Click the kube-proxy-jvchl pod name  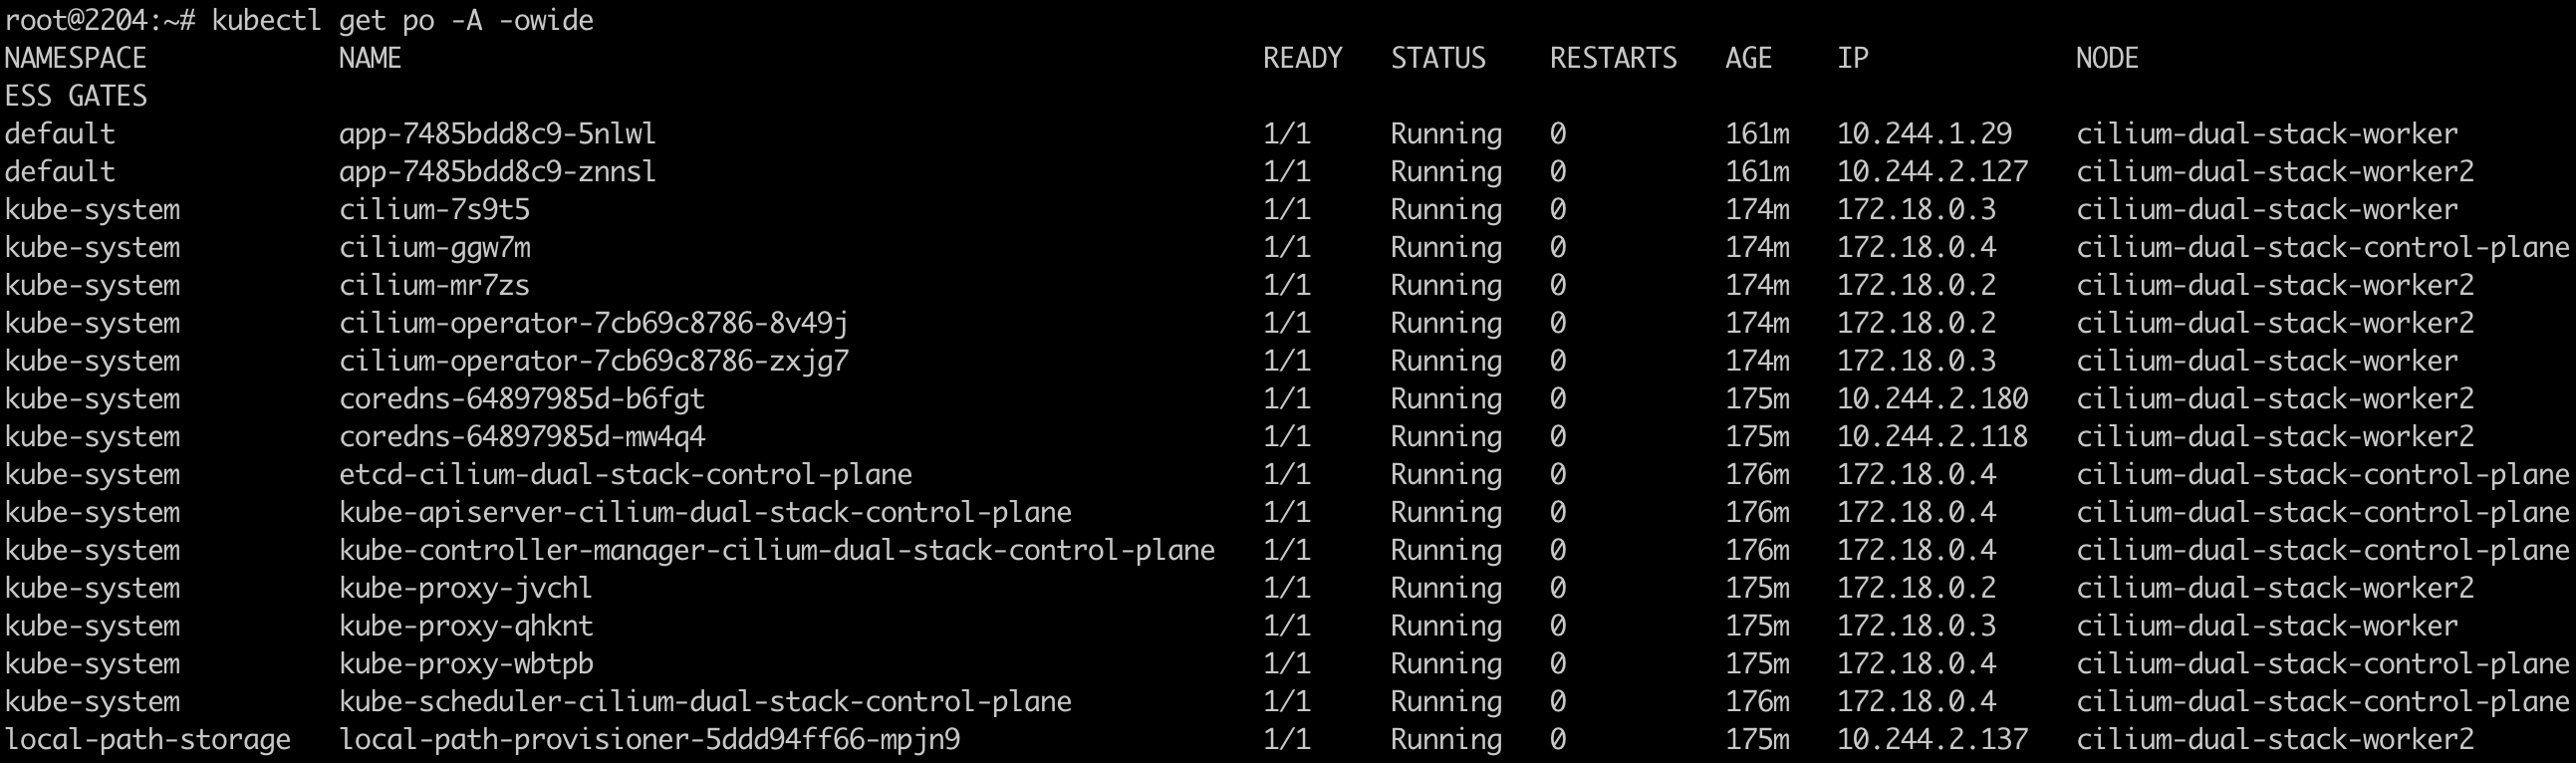pyautogui.click(x=465, y=588)
